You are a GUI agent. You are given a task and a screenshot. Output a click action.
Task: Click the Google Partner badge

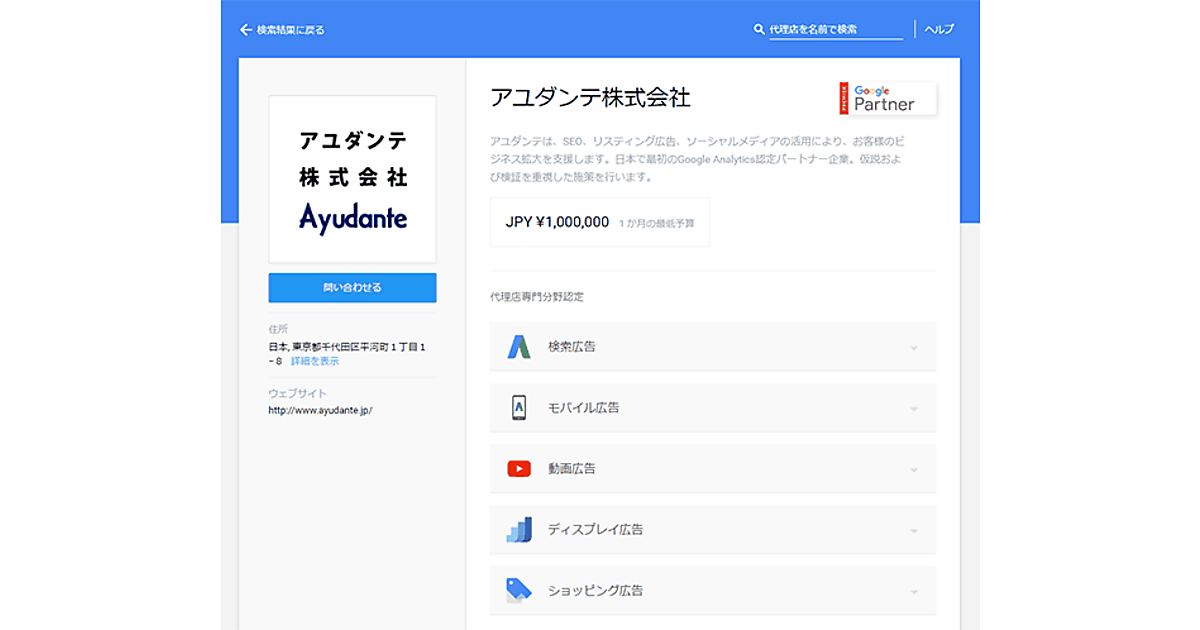click(887, 98)
